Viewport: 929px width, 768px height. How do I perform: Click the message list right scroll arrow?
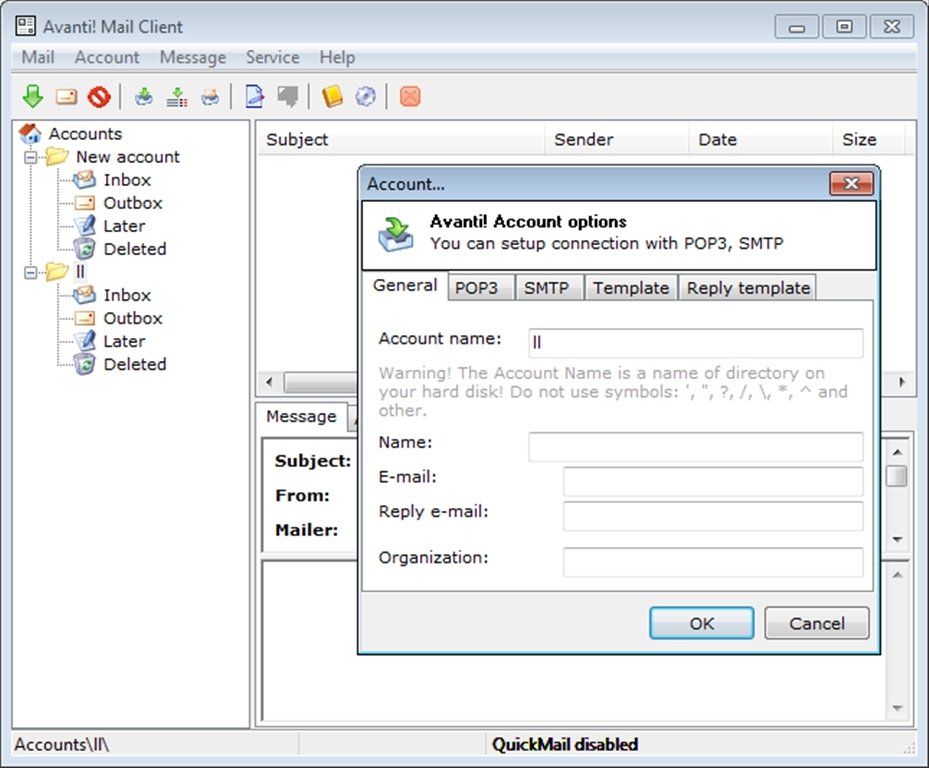(x=902, y=382)
